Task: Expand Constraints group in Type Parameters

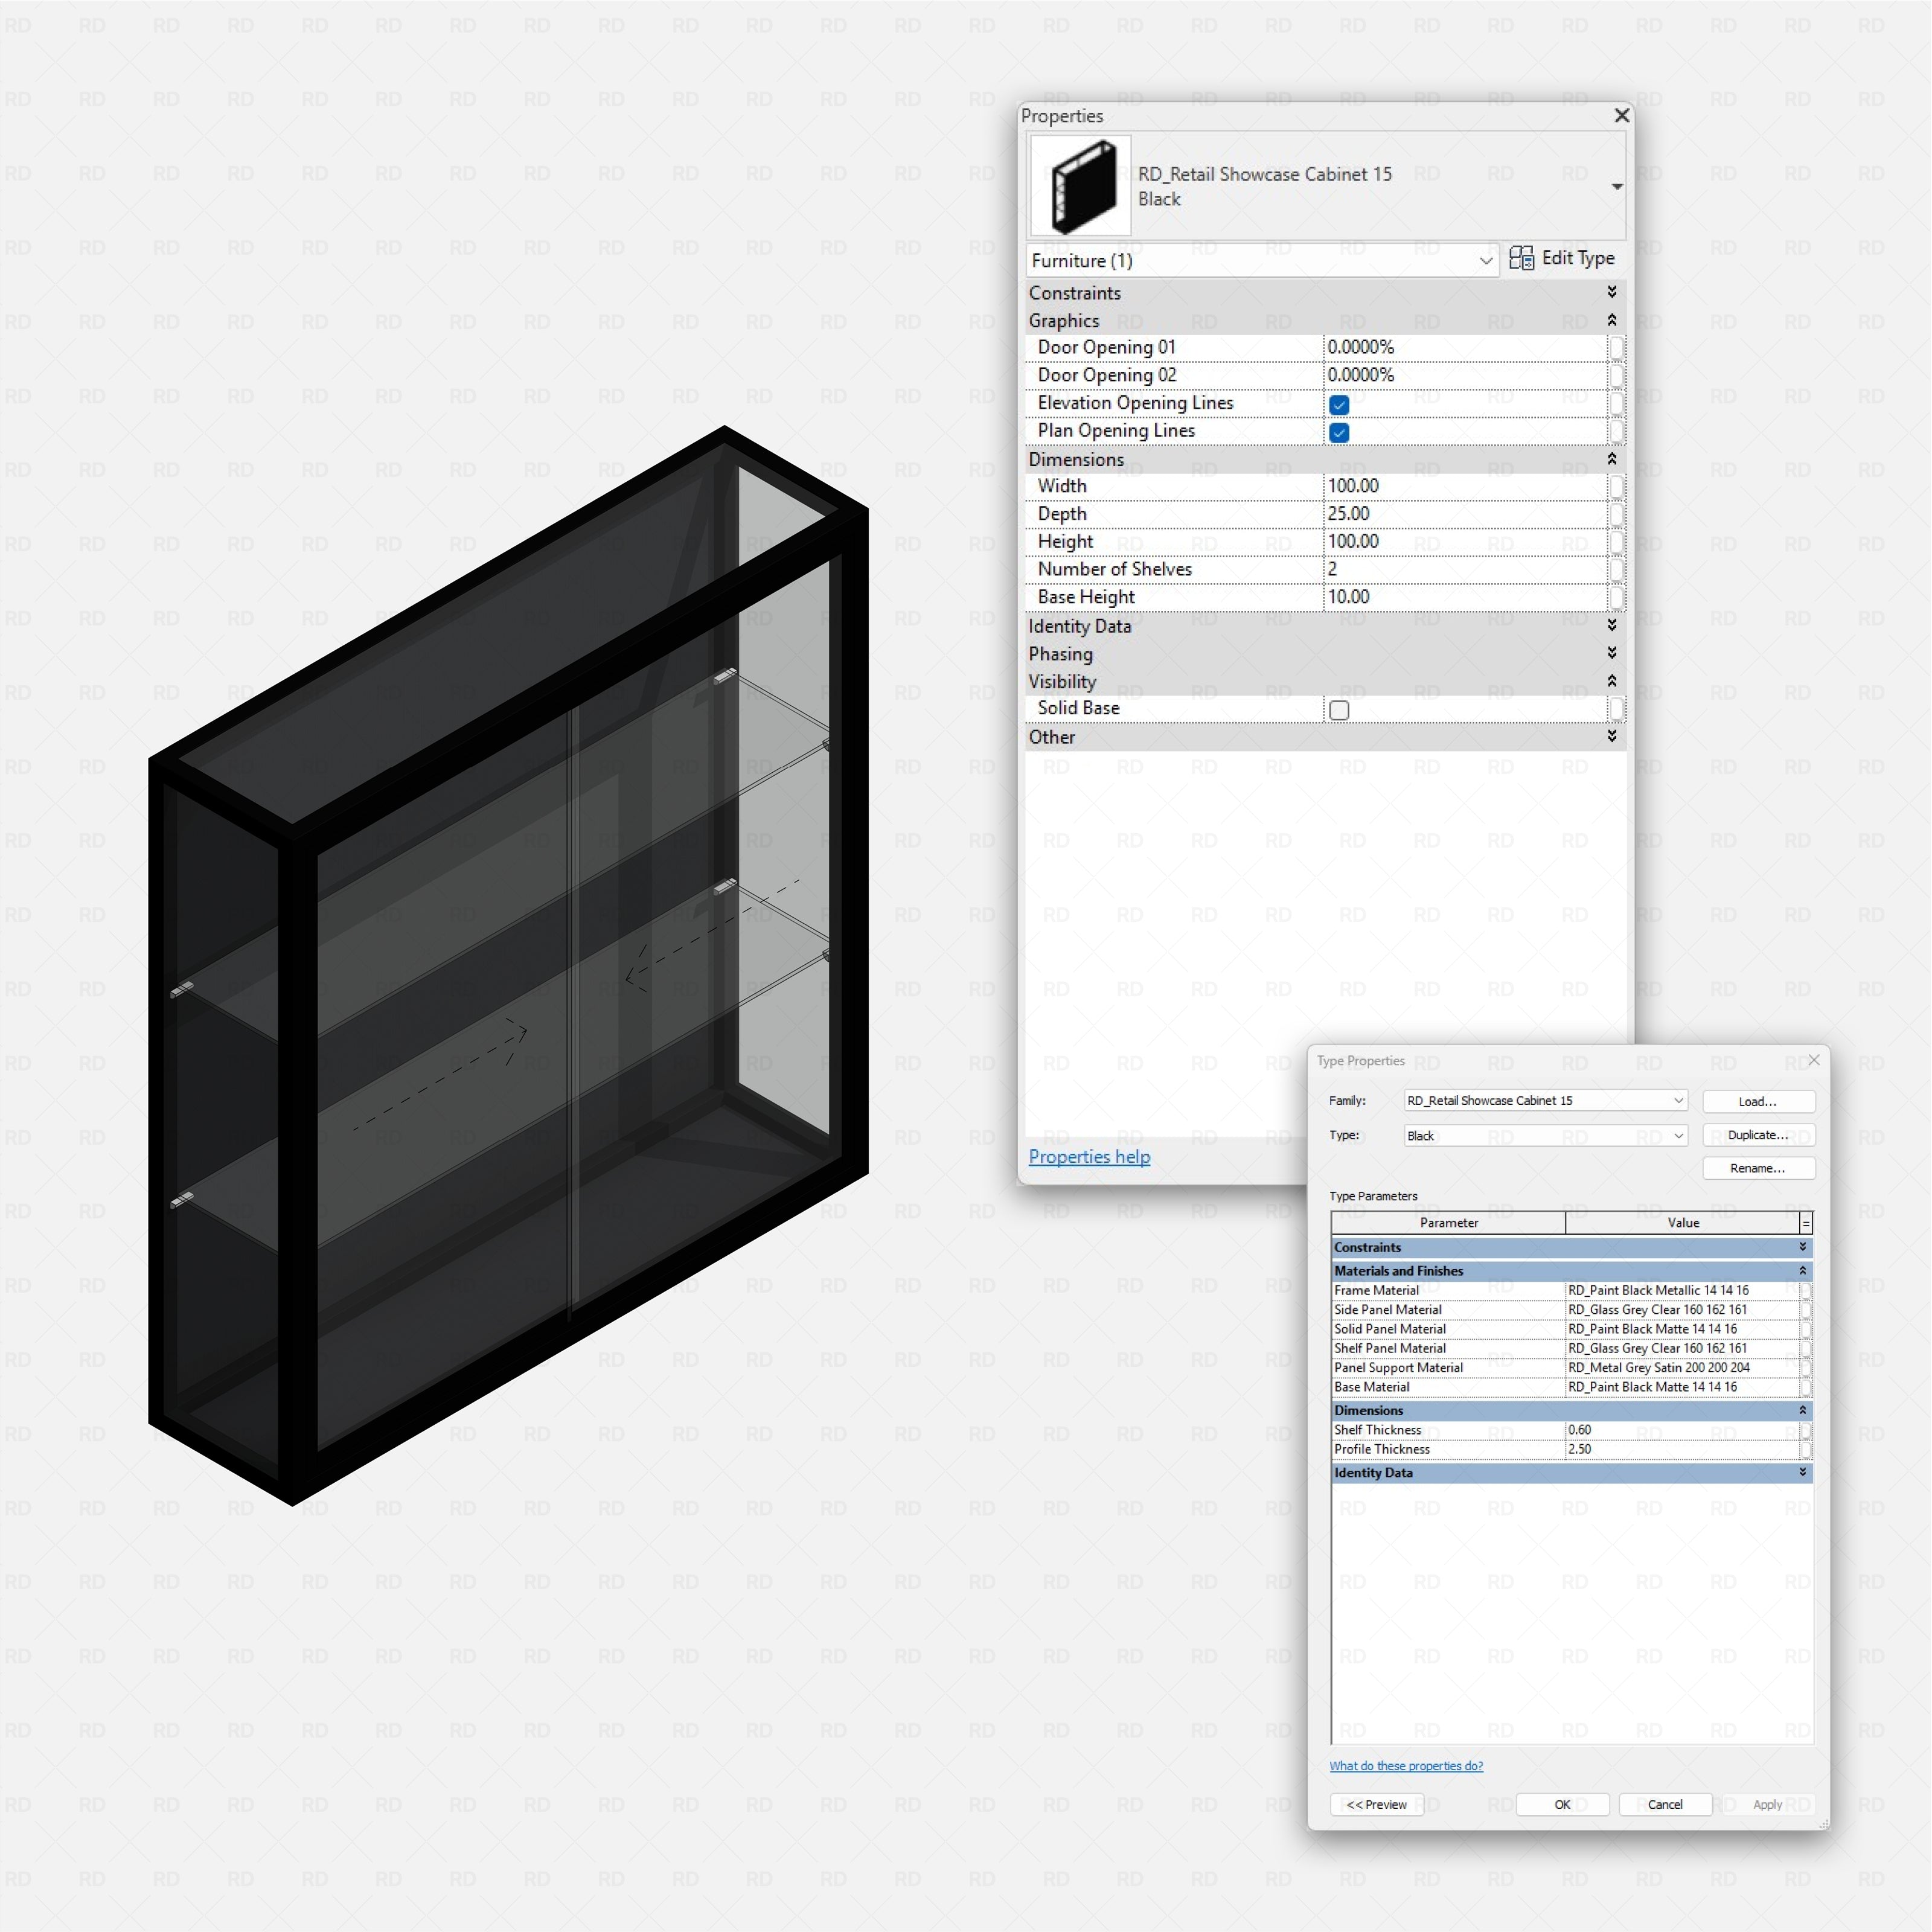Action: click(x=1802, y=1247)
